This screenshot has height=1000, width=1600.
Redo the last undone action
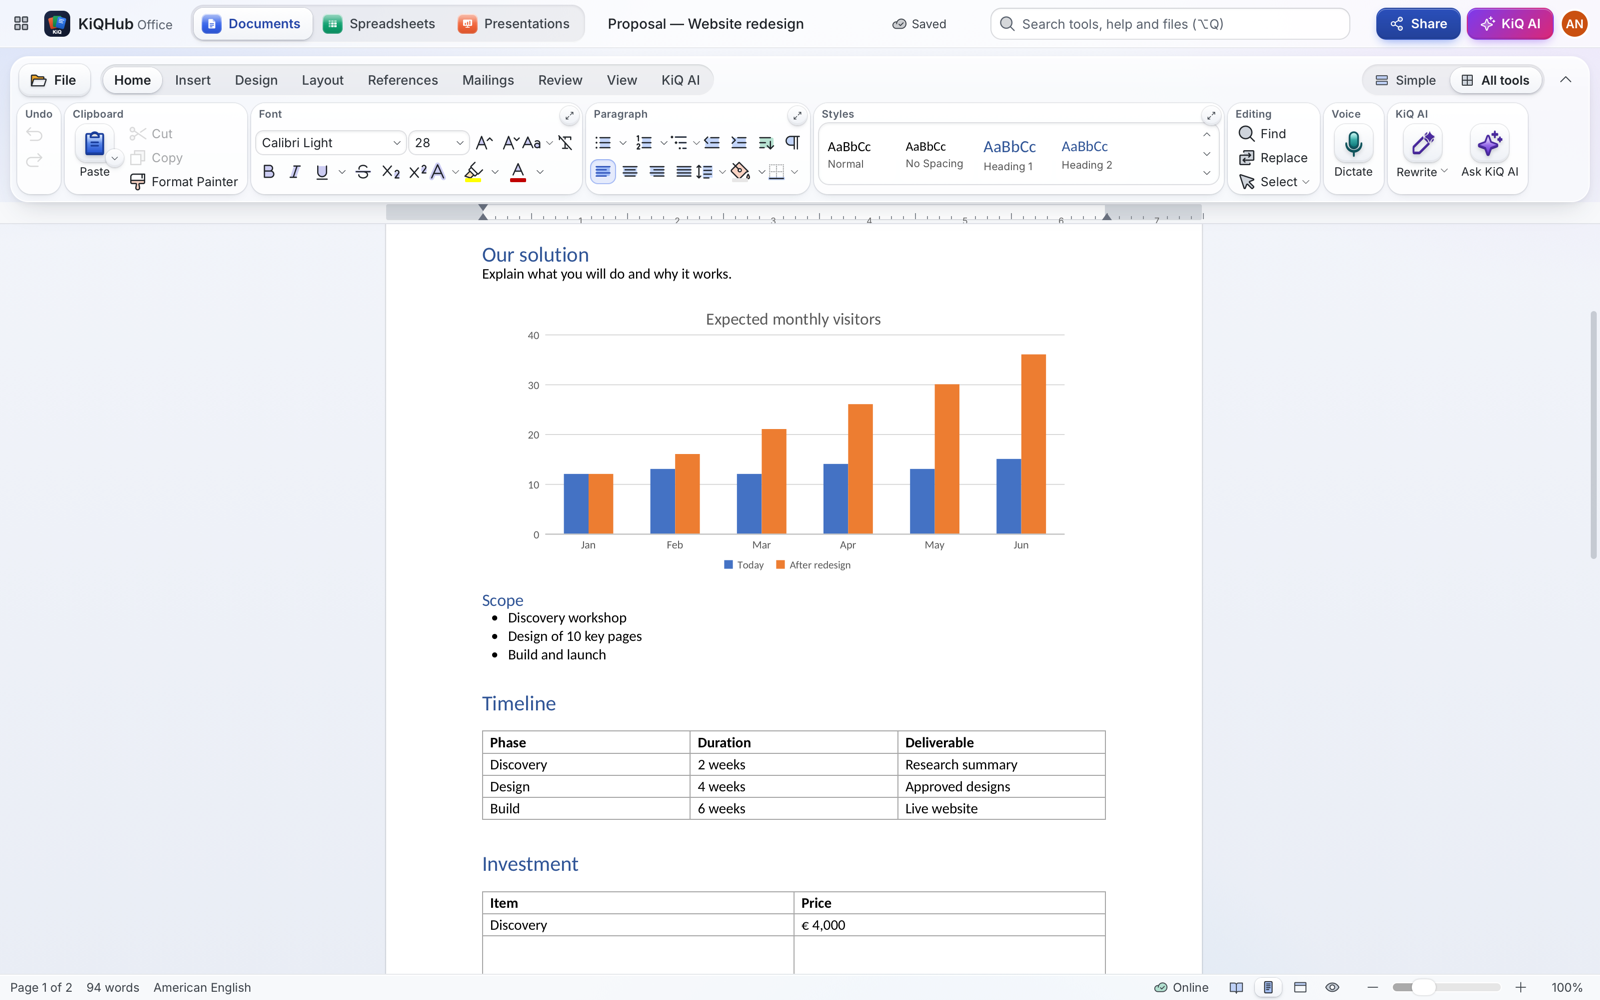click(x=35, y=160)
